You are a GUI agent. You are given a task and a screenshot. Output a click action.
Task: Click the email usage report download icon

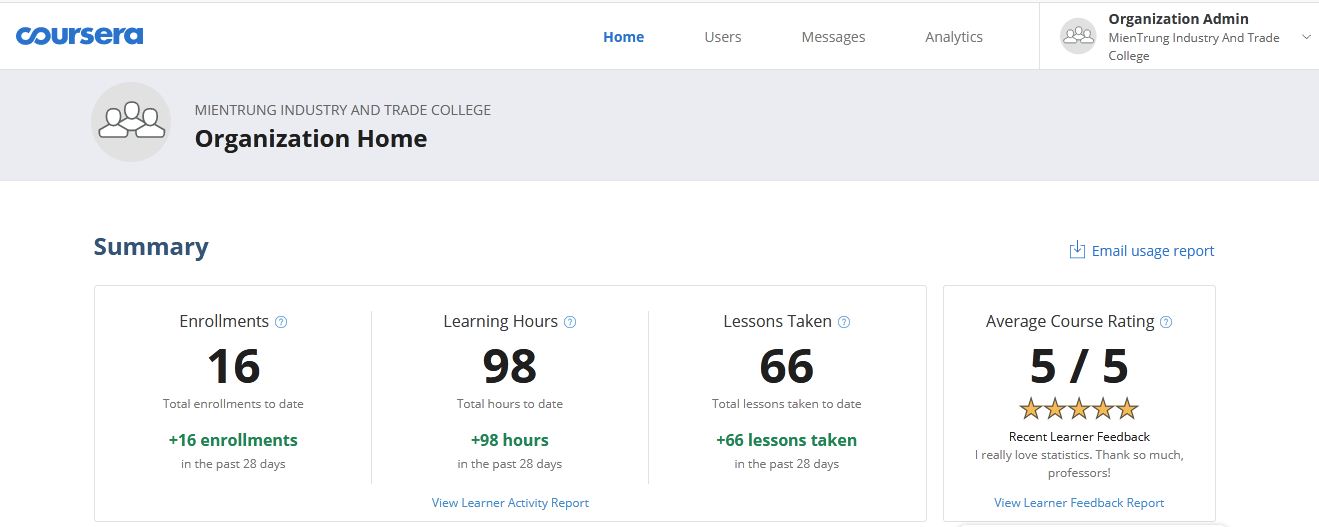tap(1077, 250)
